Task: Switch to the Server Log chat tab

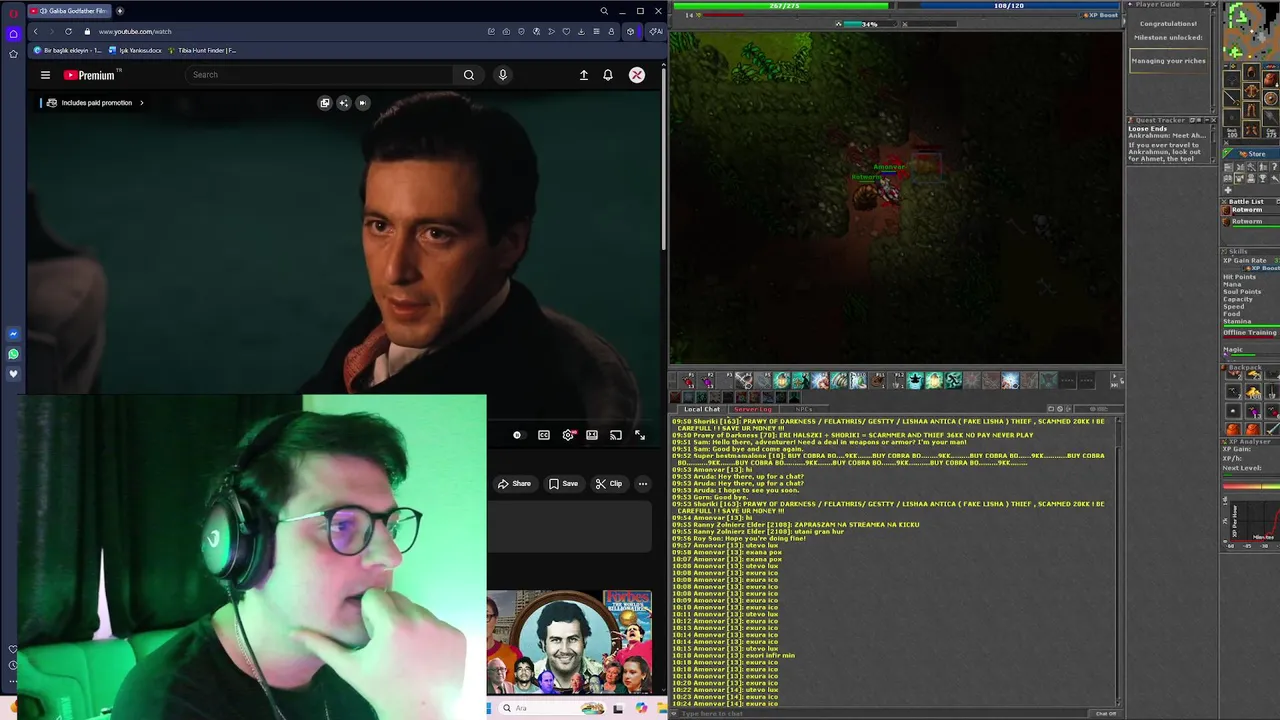Action: [x=753, y=409]
